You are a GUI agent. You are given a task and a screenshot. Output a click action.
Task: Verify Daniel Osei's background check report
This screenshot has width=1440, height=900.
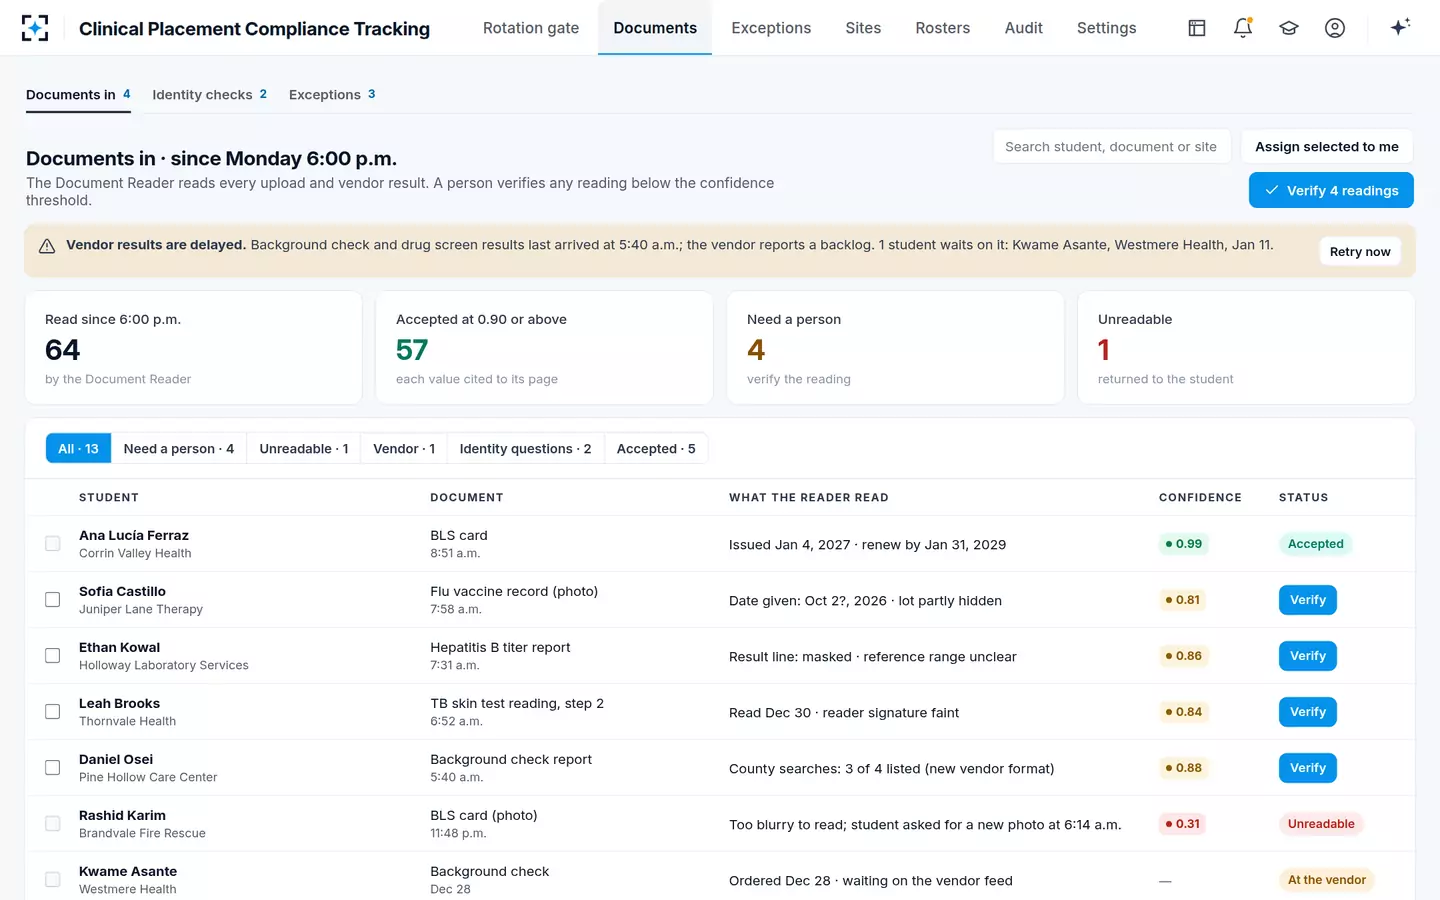tap(1308, 768)
